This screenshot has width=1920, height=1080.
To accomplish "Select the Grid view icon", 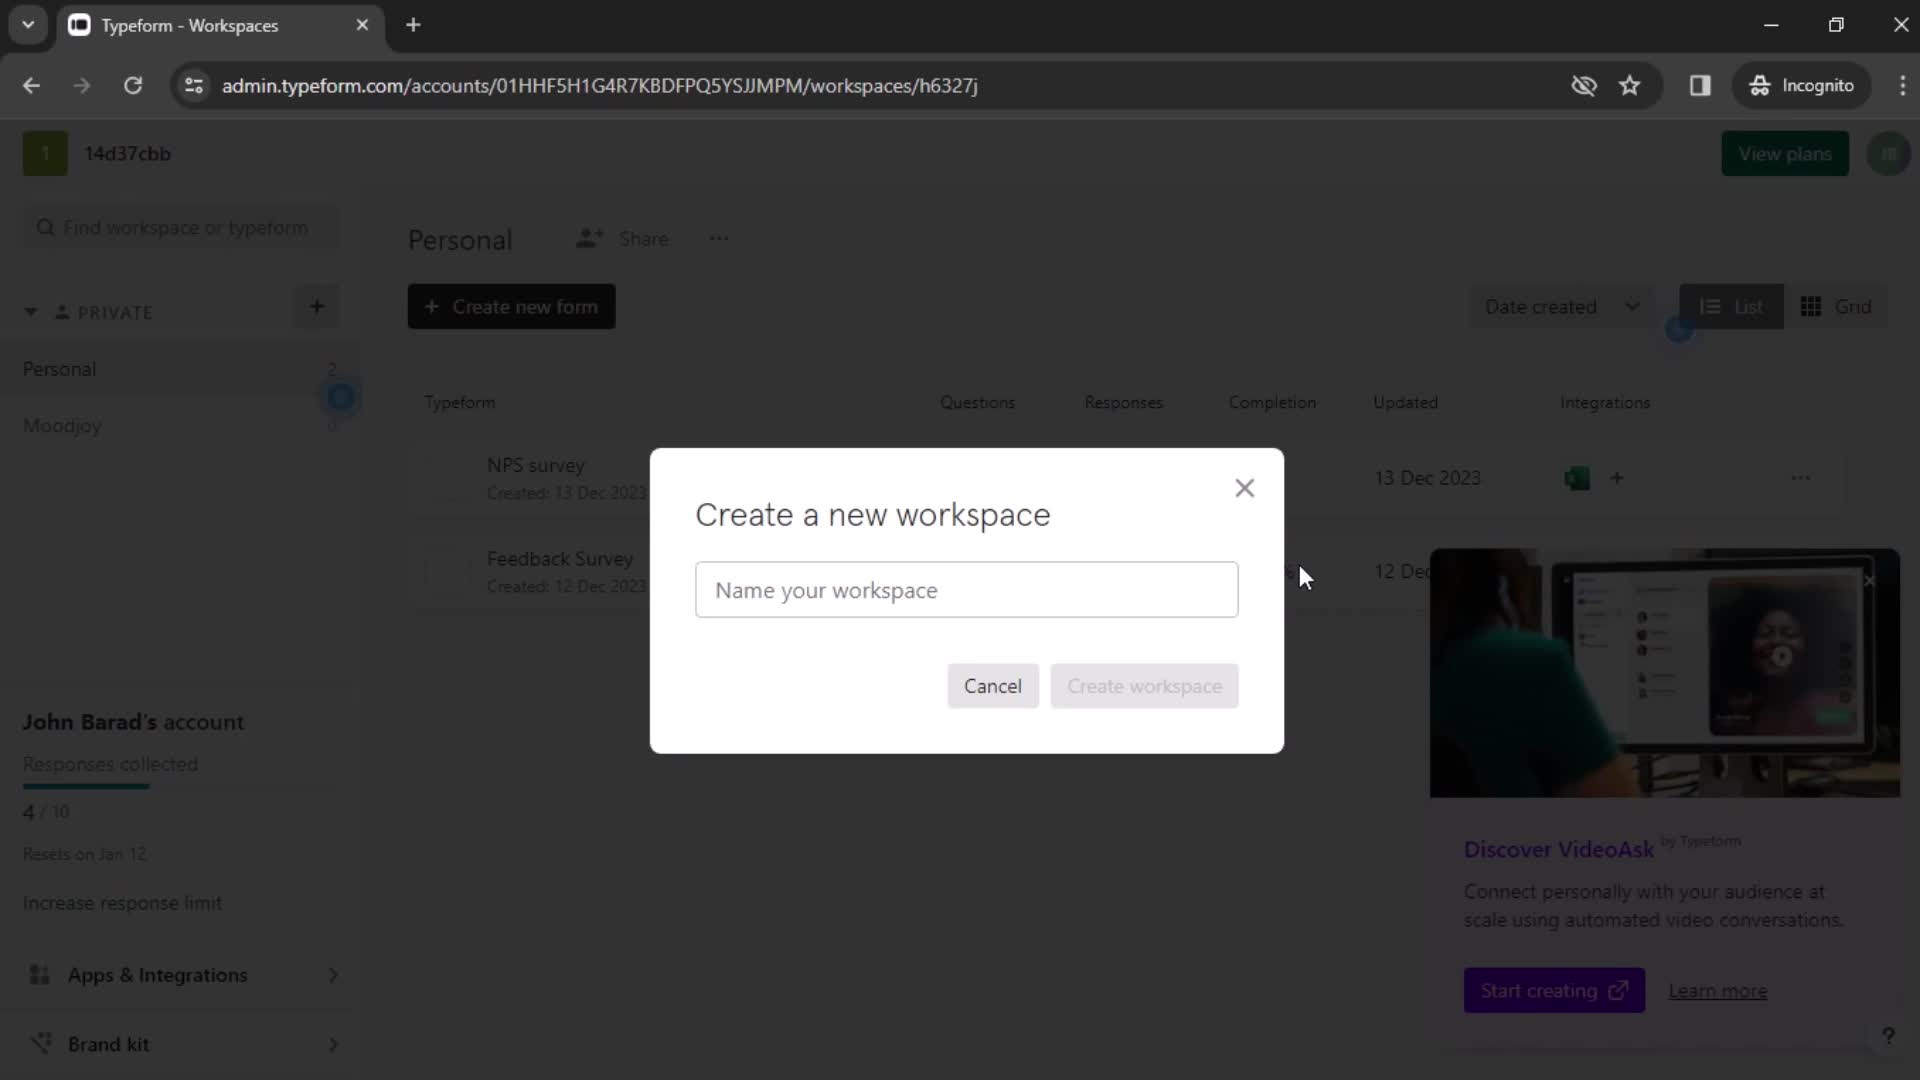I will [x=1813, y=307].
